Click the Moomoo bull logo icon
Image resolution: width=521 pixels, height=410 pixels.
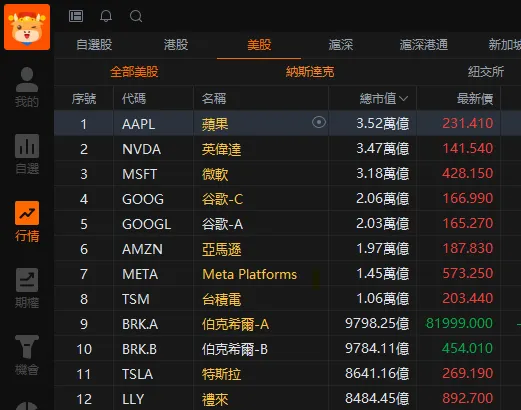pos(27,27)
